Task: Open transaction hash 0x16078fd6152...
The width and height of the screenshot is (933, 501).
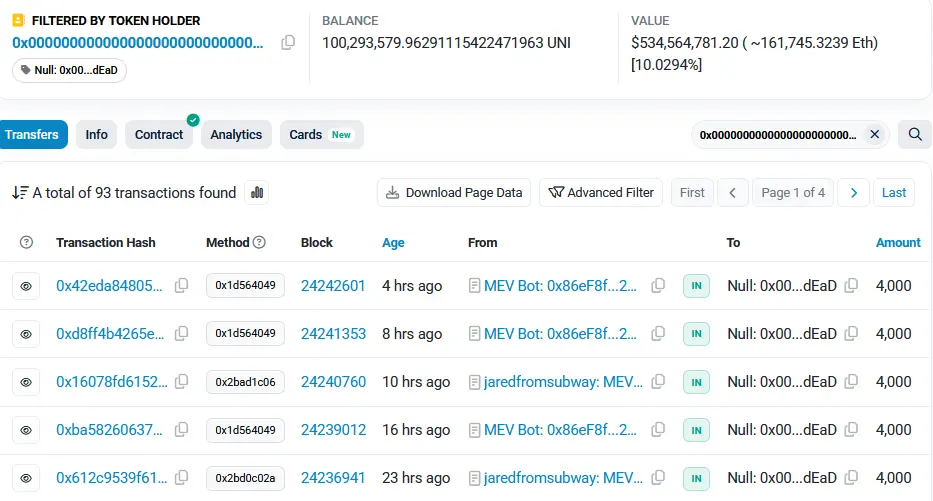Action: click(x=112, y=382)
